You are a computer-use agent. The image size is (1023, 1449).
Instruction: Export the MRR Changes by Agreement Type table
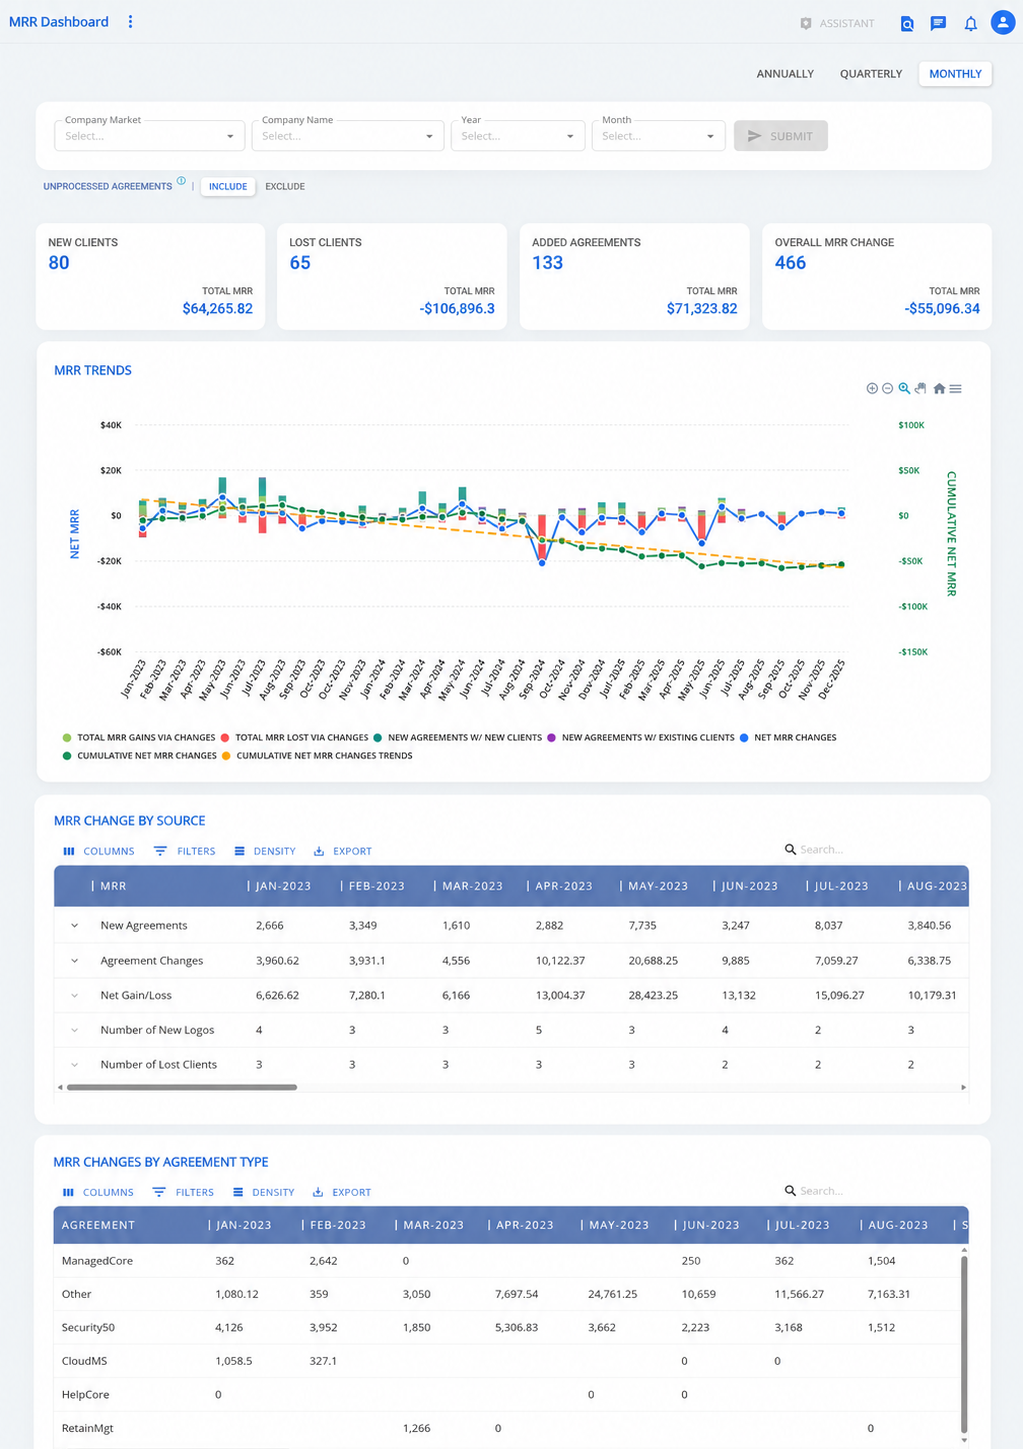(x=342, y=1193)
